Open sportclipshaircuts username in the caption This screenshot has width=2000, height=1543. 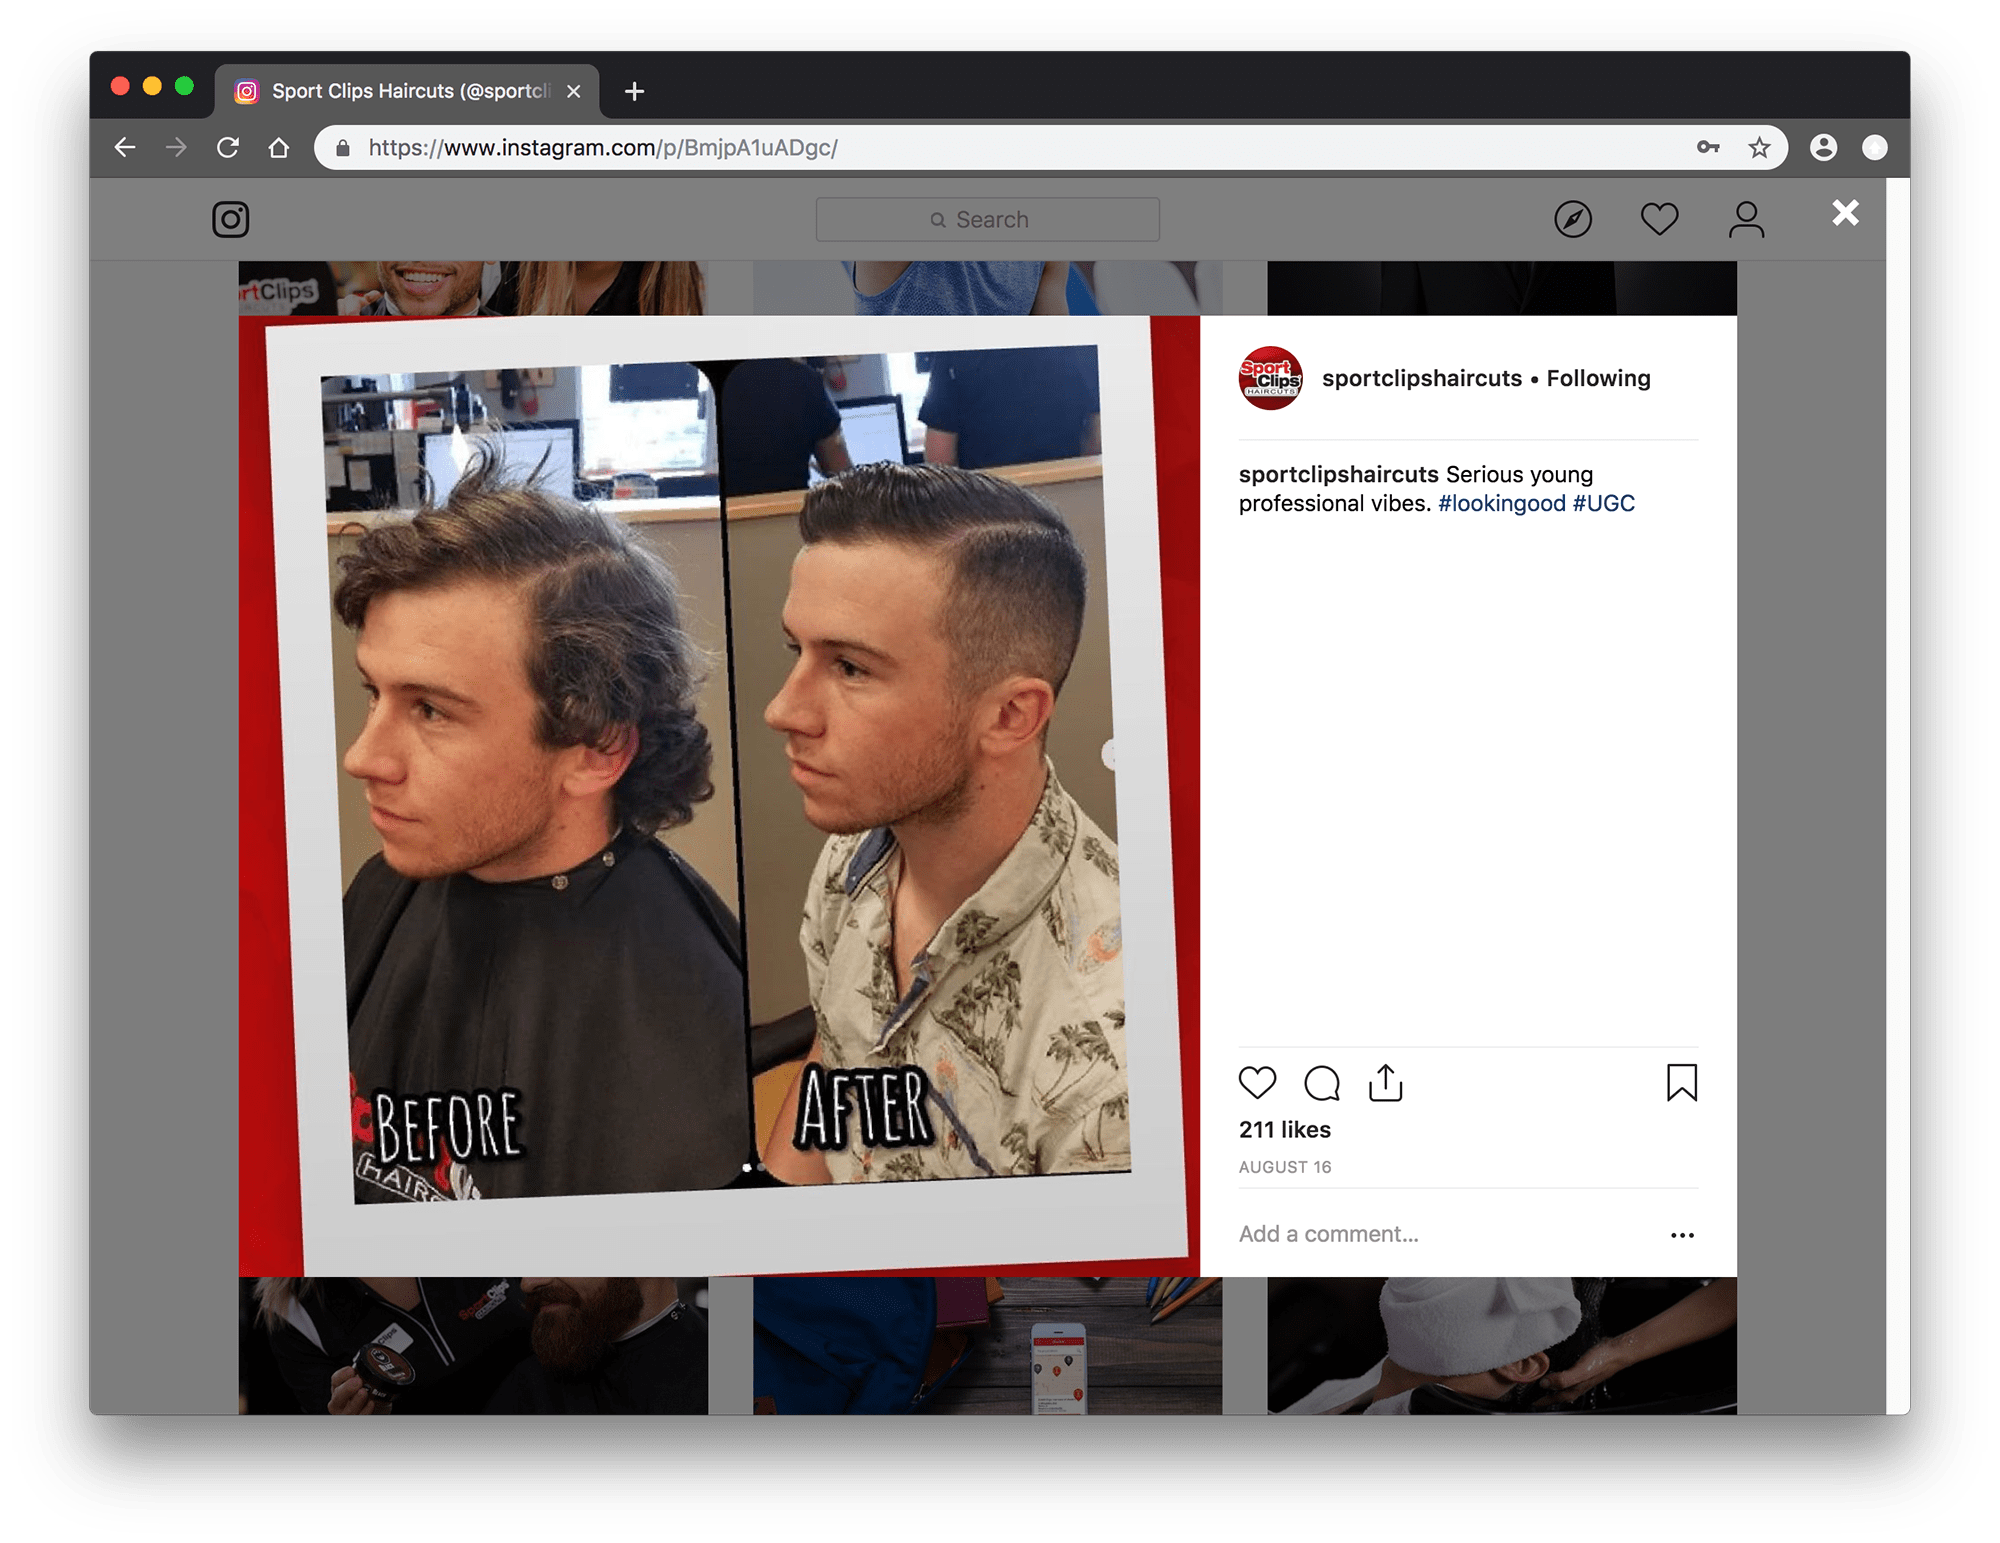point(1338,474)
